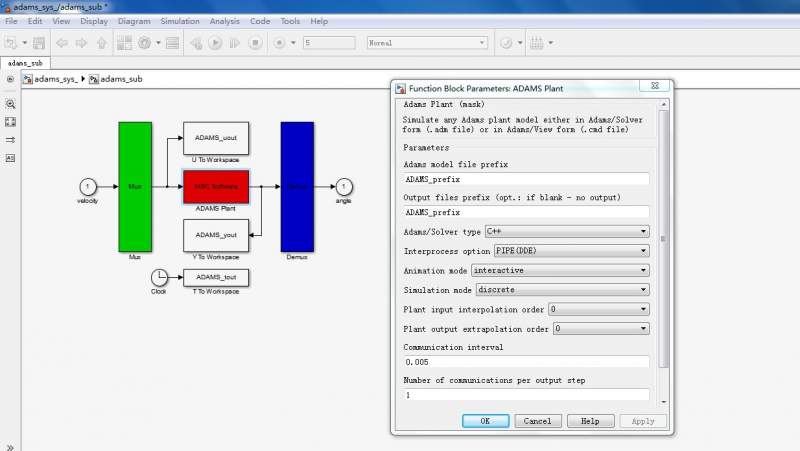Open the View menu
Screen dimensions: 800x451
point(61,21)
